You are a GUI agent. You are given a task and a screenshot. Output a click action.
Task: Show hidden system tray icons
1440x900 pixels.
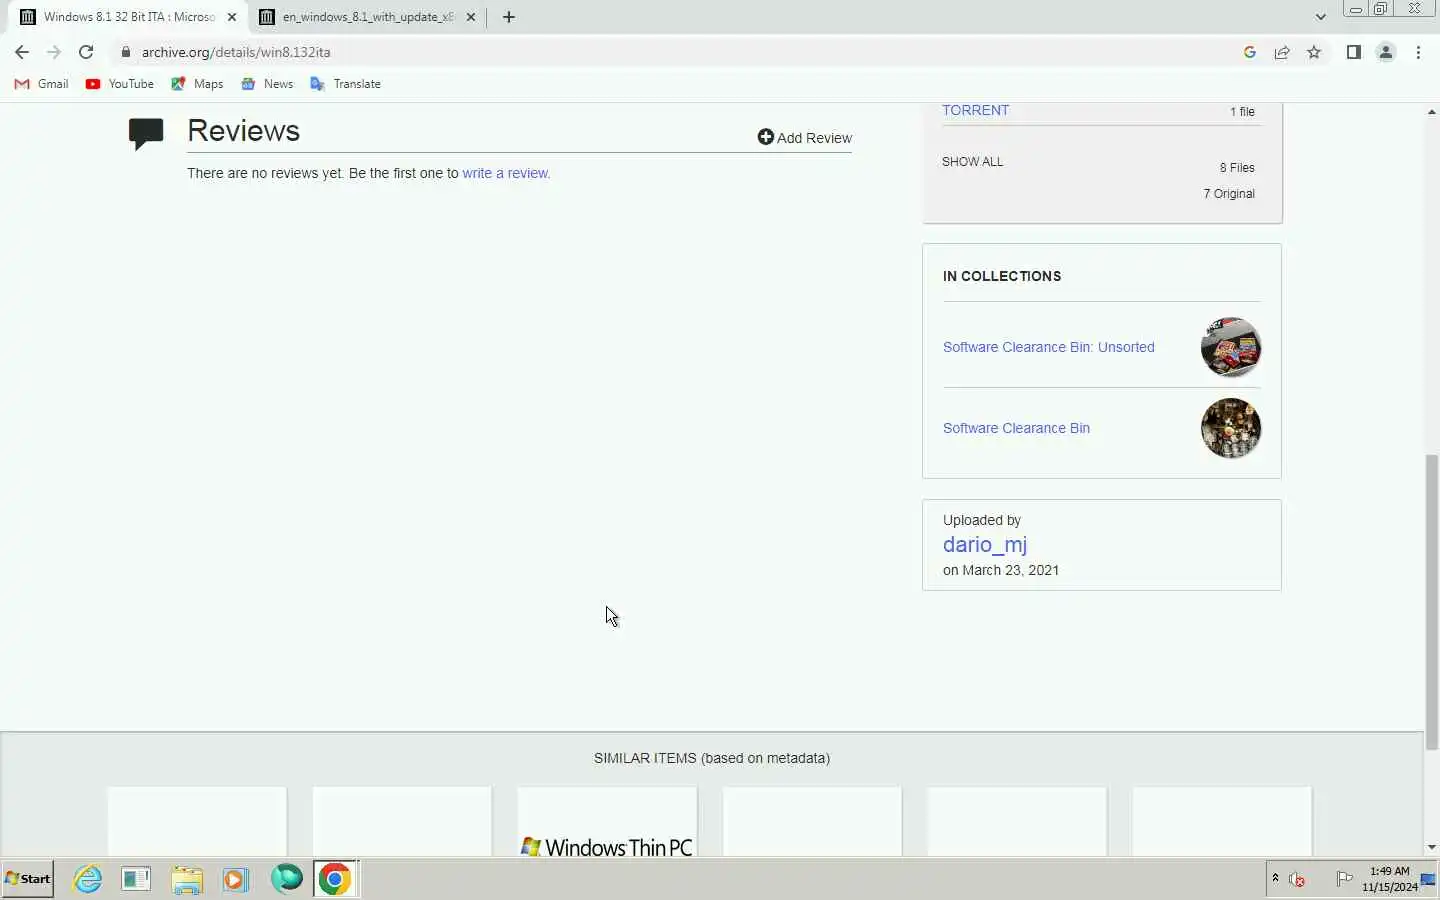[x=1275, y=879]
